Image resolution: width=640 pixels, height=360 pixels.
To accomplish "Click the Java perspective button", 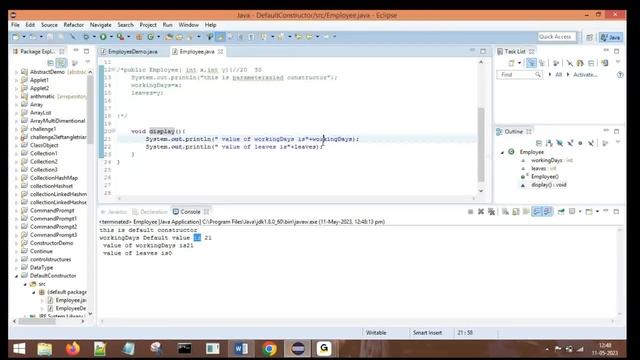I will tap(611, 37).
